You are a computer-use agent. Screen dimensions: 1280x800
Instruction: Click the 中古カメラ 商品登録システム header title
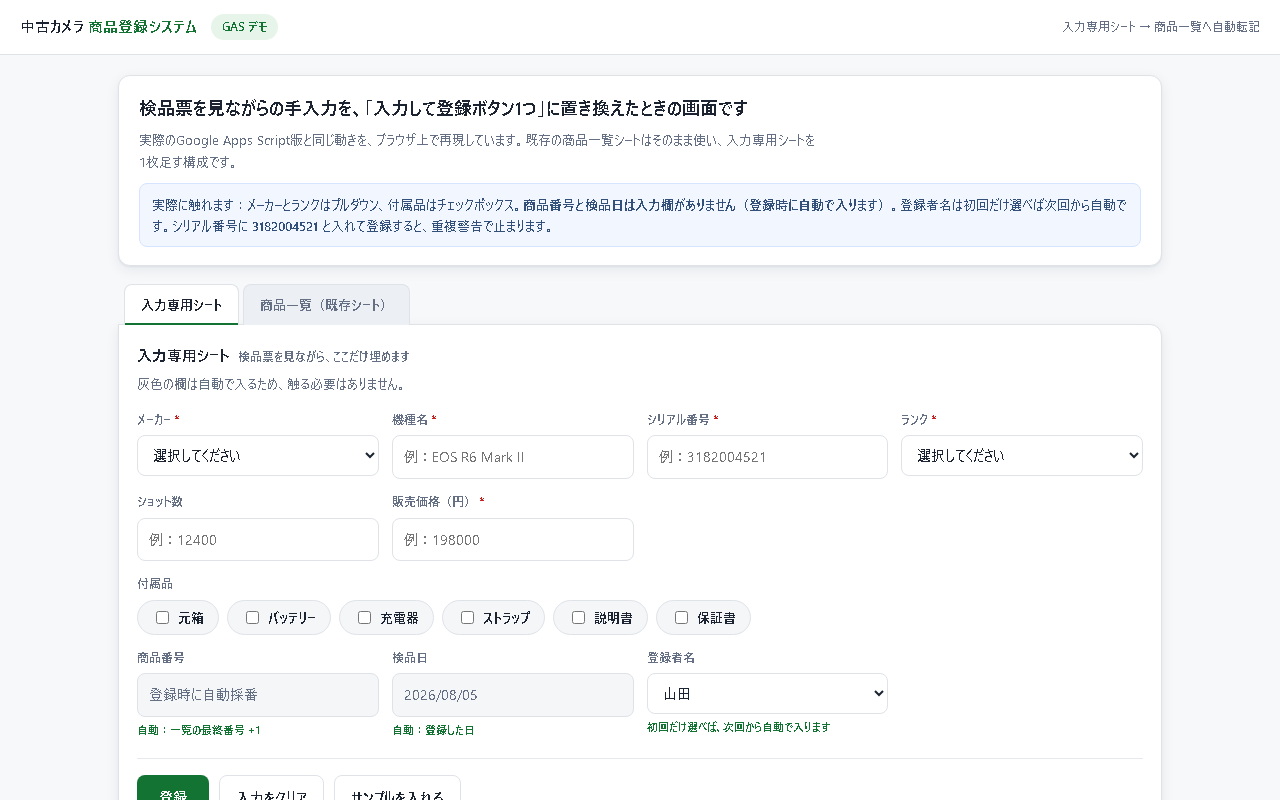point(109,27)
